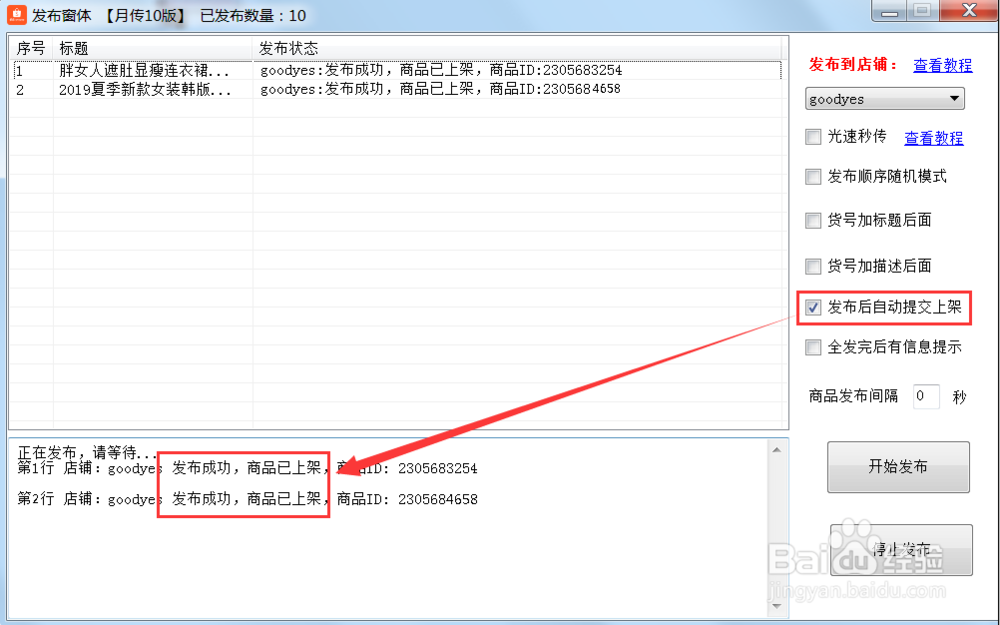Click the 开始发布 button
1000x625 pixels.
[898, 467]
